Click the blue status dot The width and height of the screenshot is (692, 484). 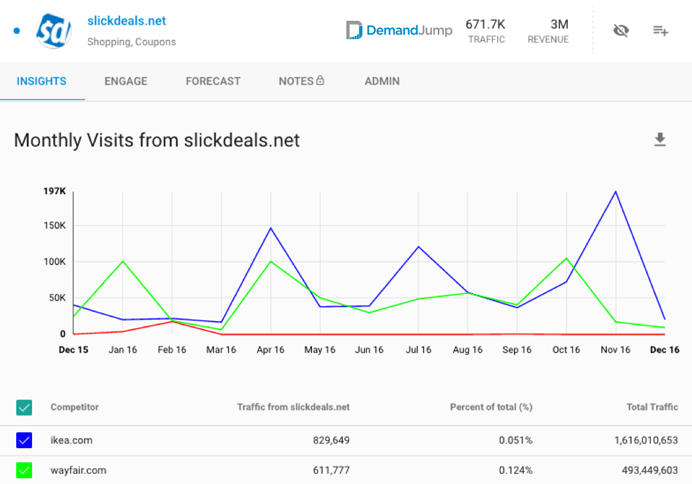point(17,30)
